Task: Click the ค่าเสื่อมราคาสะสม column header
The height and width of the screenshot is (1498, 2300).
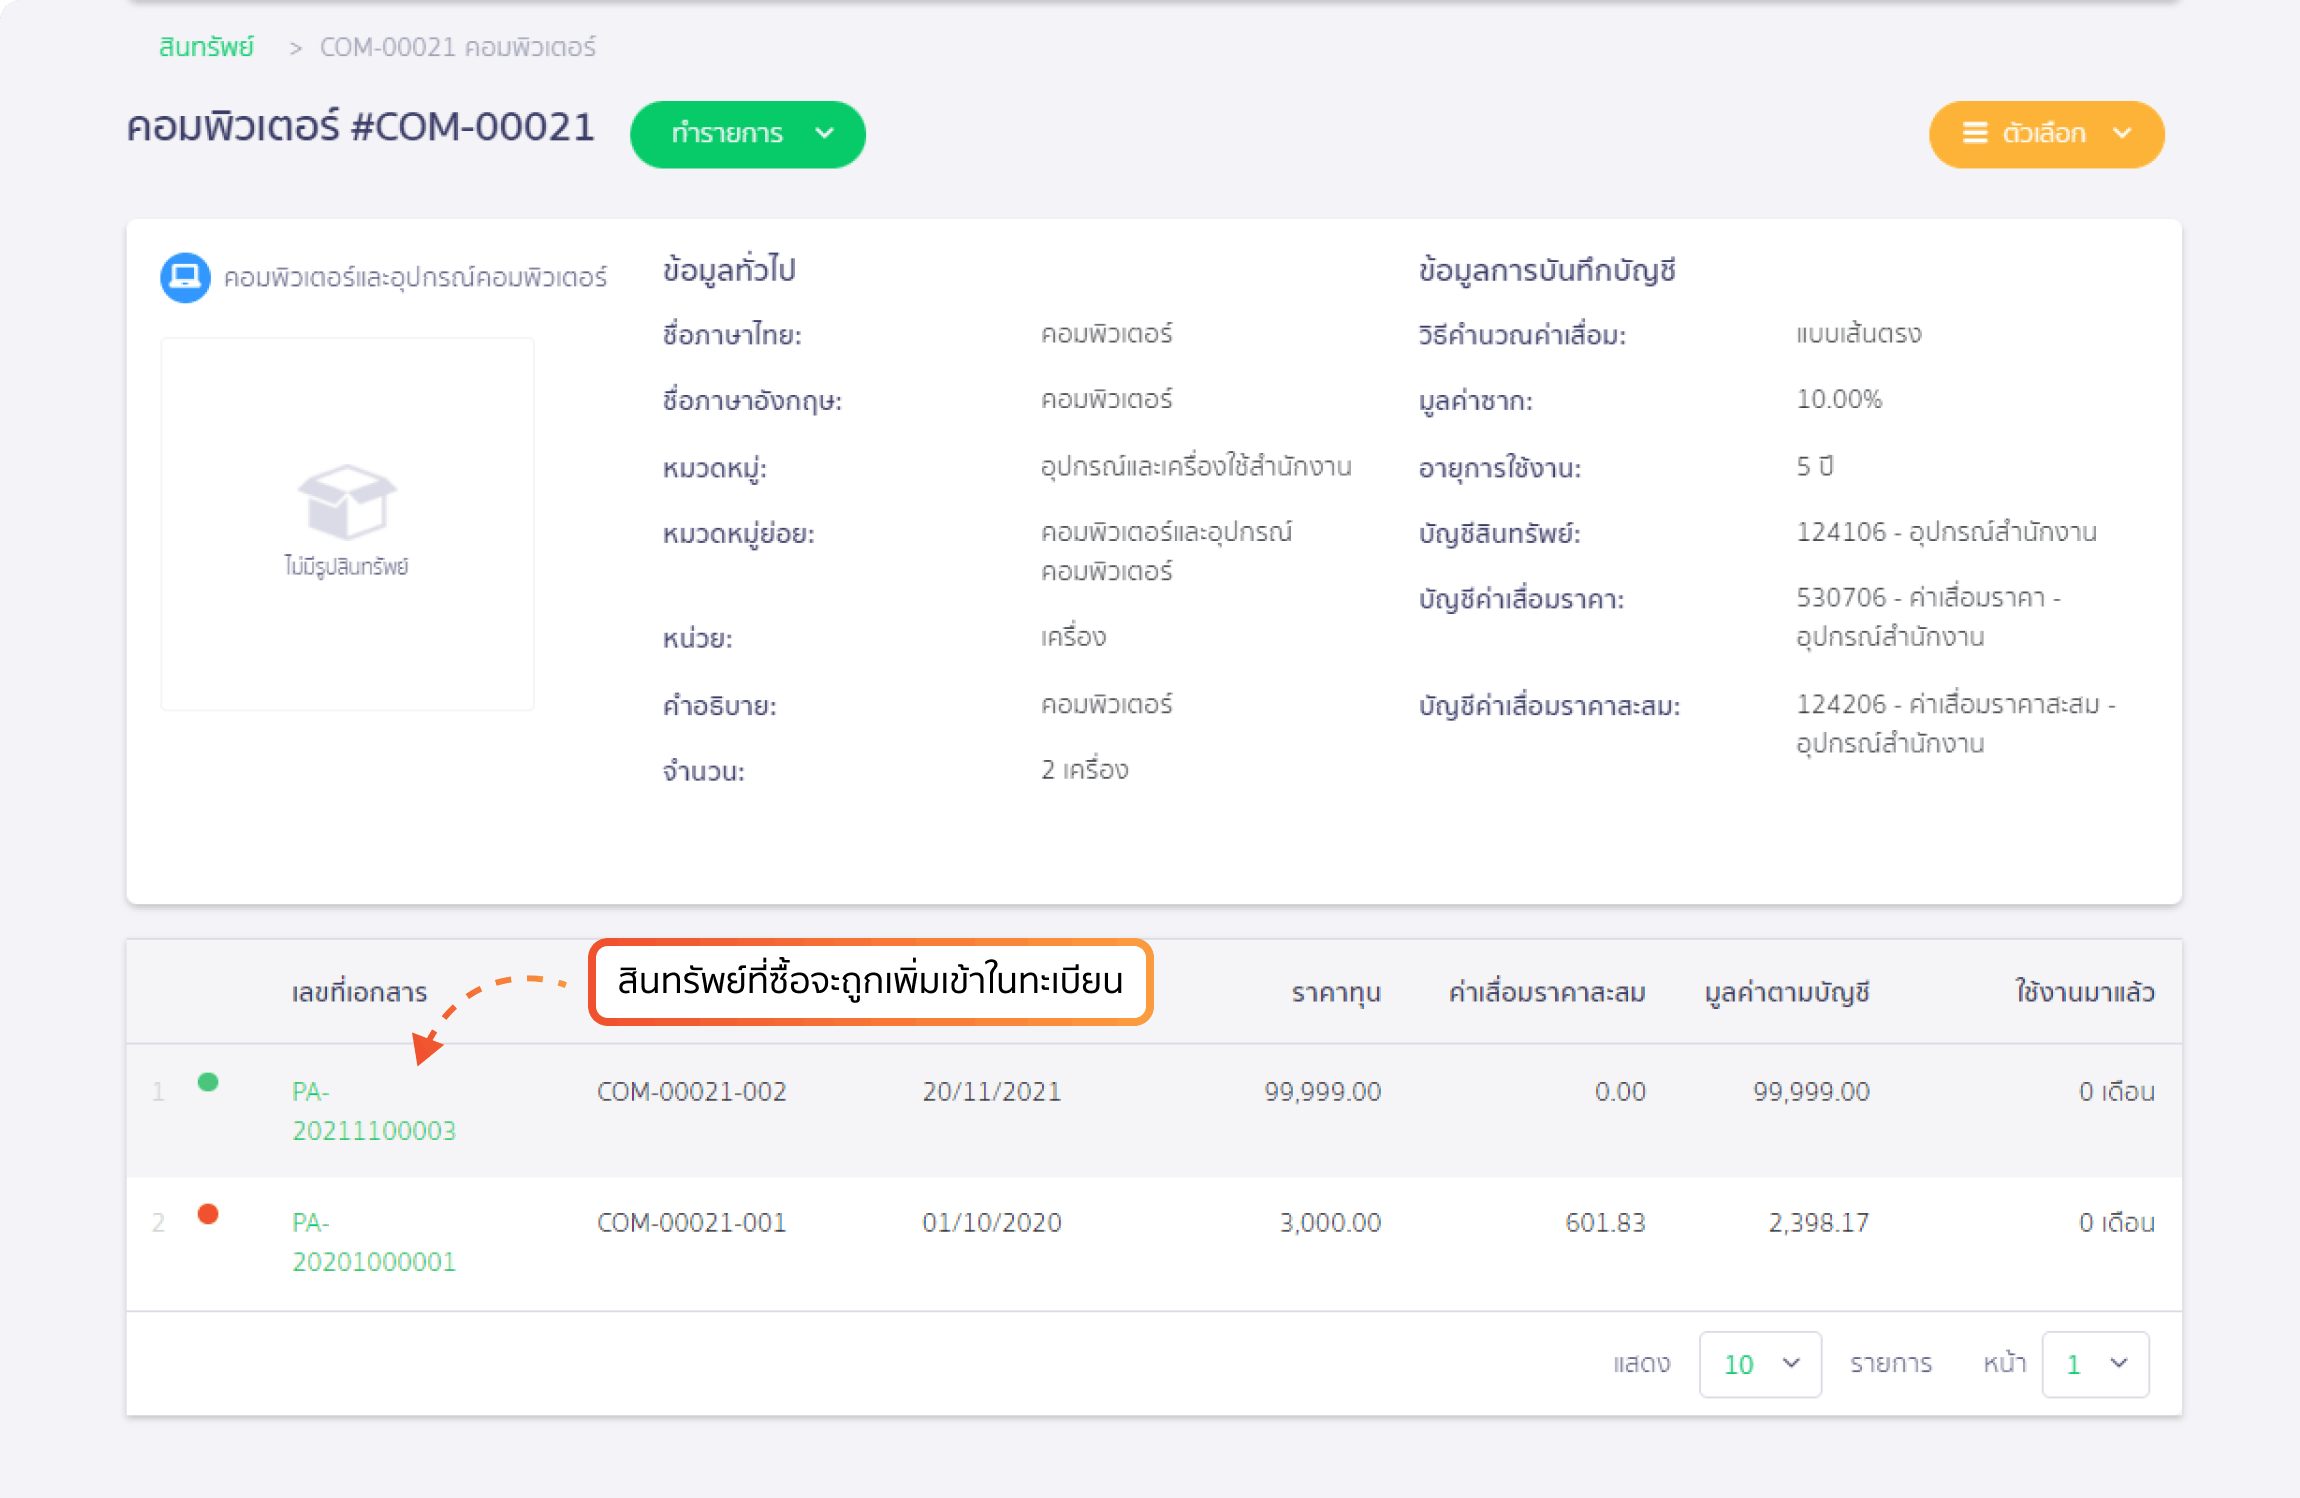Action: (1546, 993)
